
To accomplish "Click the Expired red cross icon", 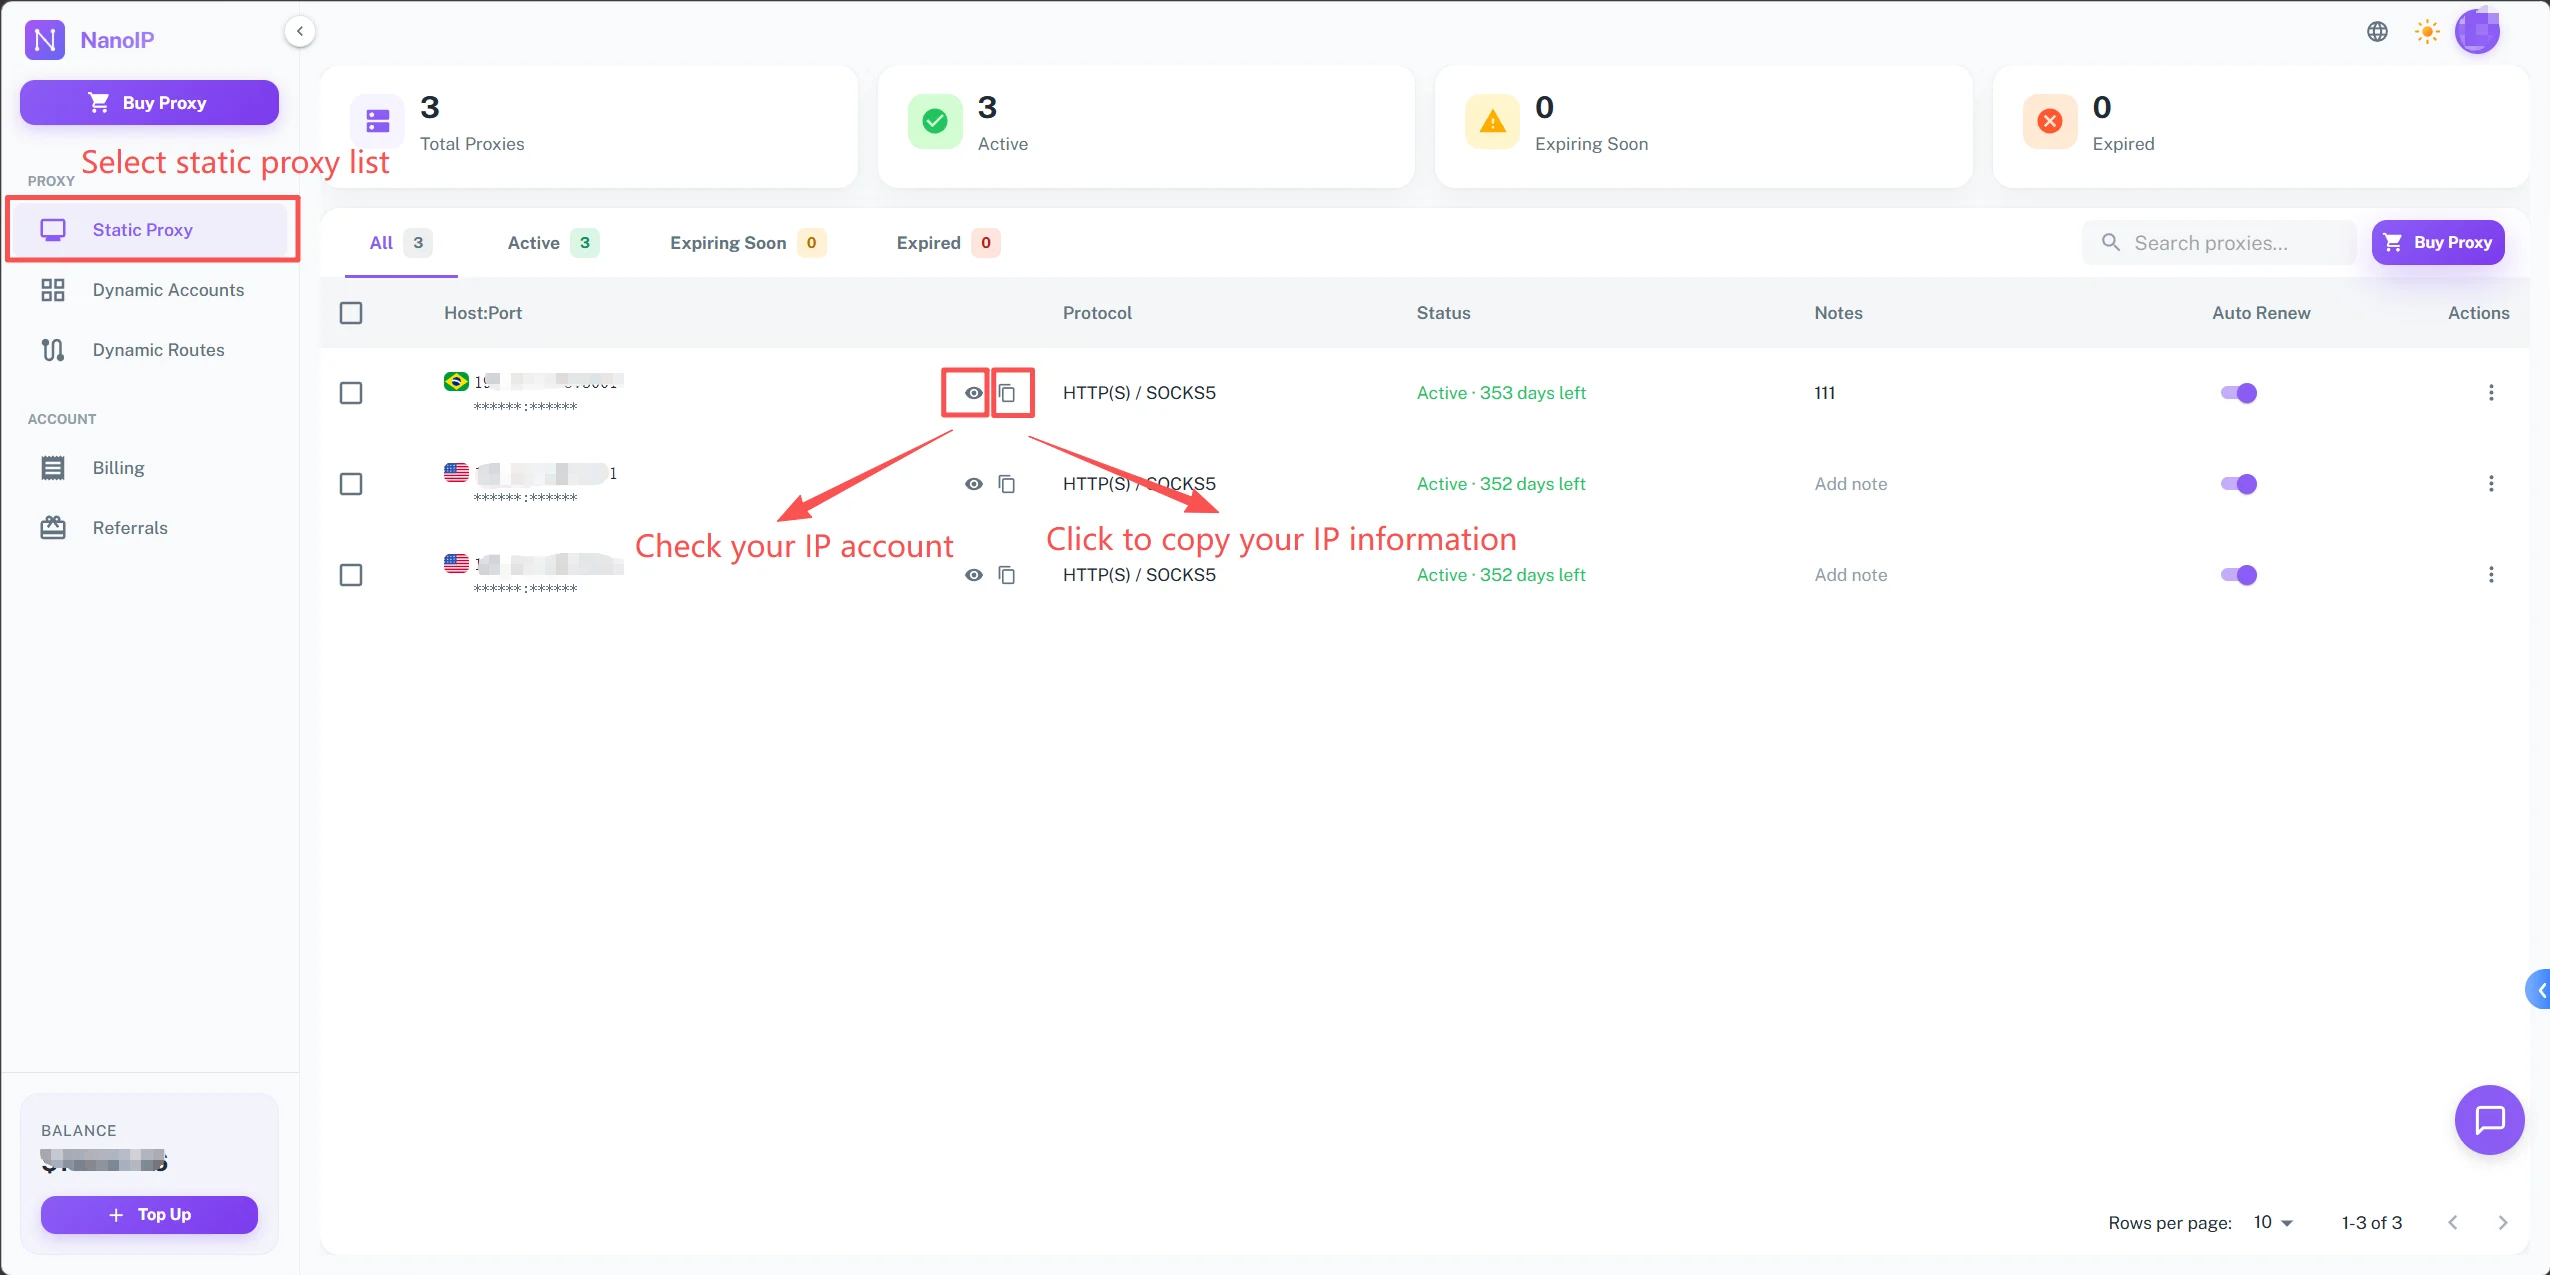I will pos(2050,121).
